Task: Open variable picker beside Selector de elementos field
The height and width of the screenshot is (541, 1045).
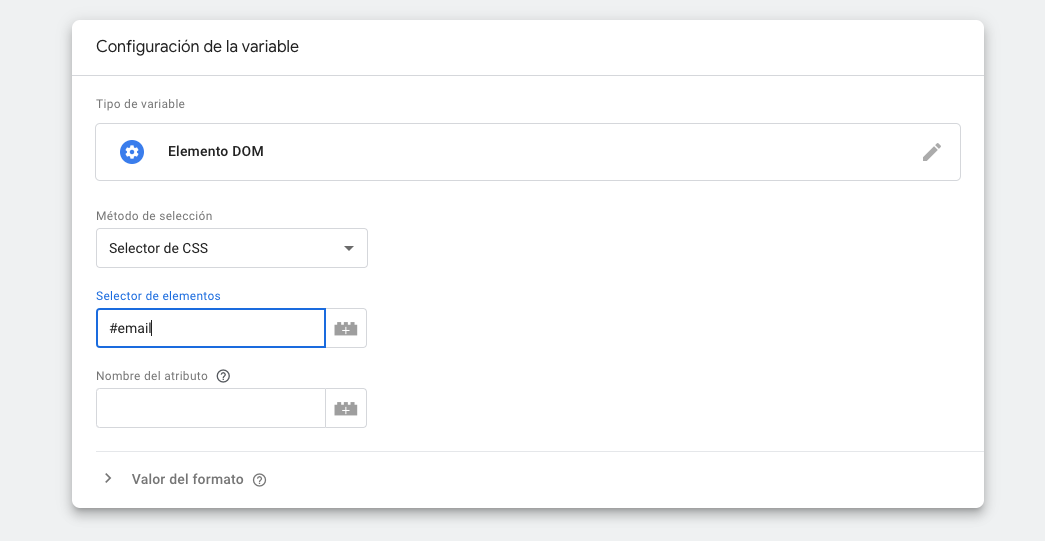Action: click(346, 328)
